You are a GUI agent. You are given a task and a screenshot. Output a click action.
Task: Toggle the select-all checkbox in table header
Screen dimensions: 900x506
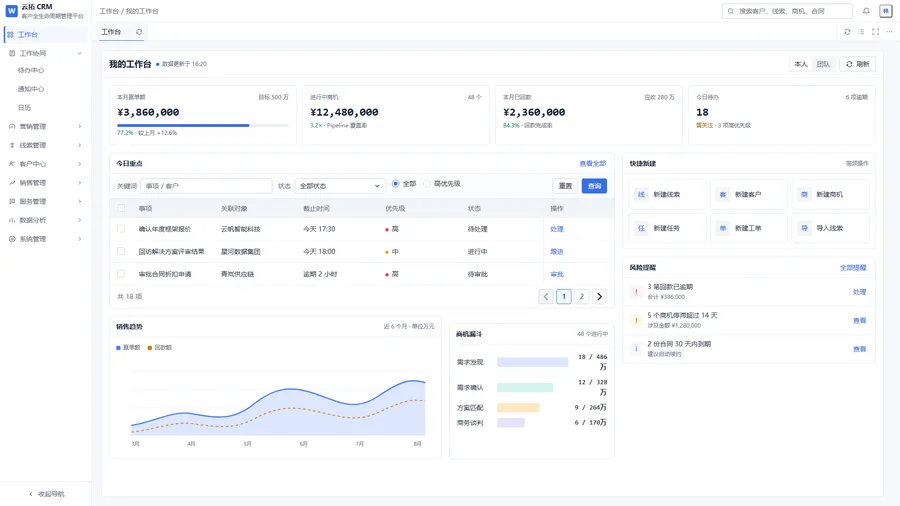[x=121, y=208]
